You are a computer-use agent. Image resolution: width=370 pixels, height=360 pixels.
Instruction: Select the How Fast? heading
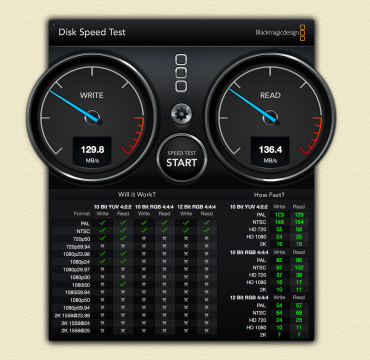pos(269,195)
